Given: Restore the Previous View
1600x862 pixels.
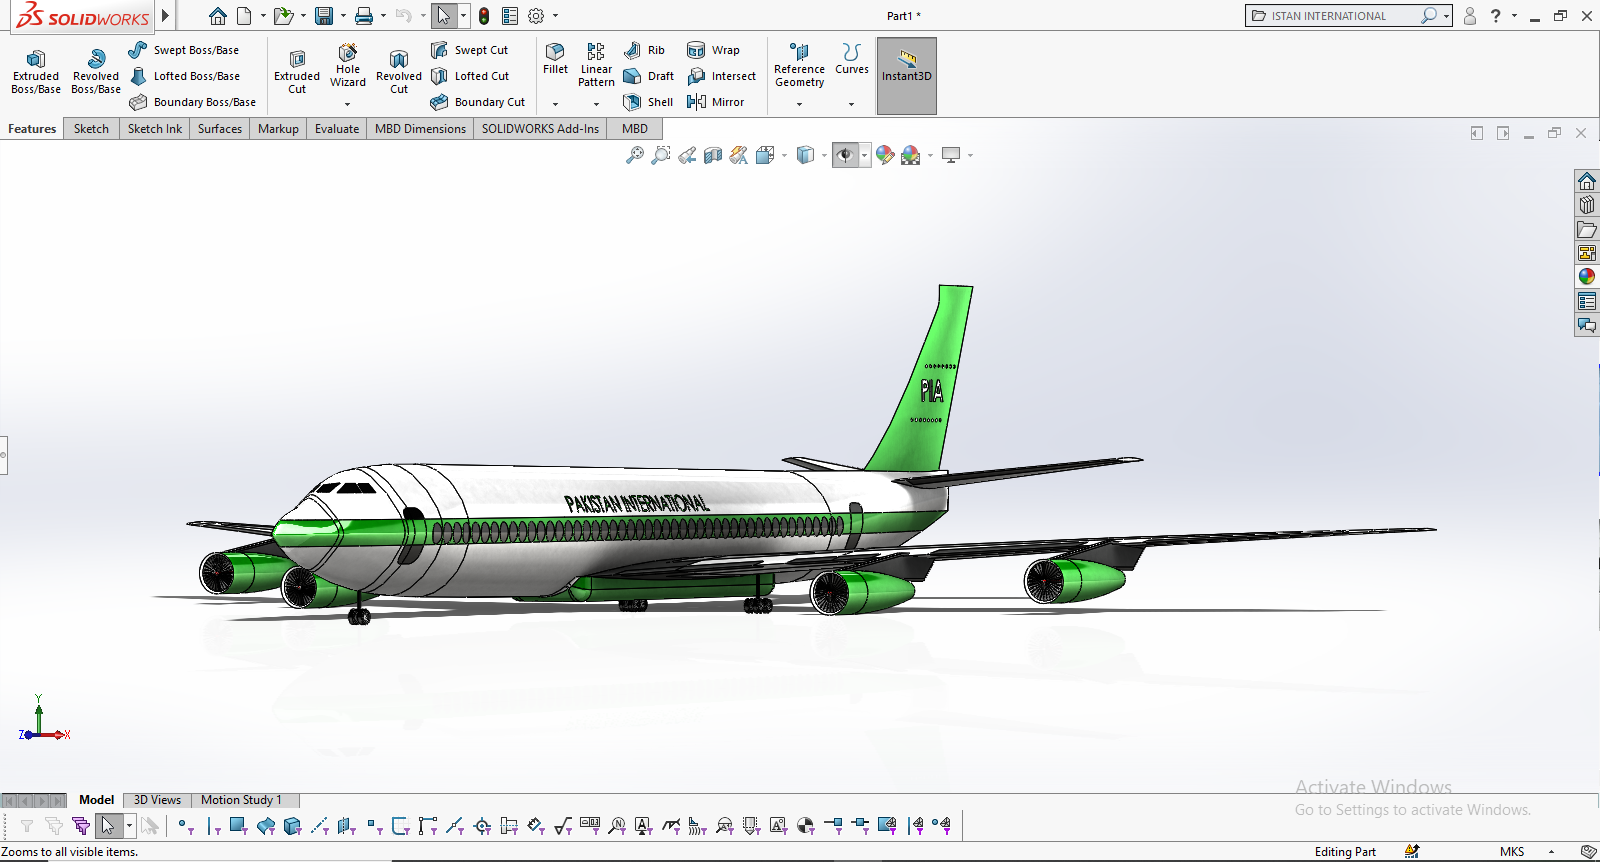Looking at the screenshot, I should (687, 155).
